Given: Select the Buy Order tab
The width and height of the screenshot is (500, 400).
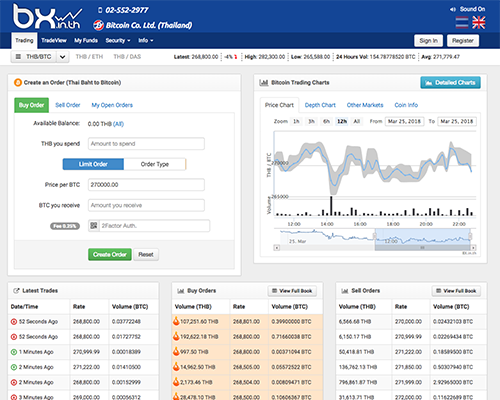Looking at the screenshot, I should [x=31, y=105].
